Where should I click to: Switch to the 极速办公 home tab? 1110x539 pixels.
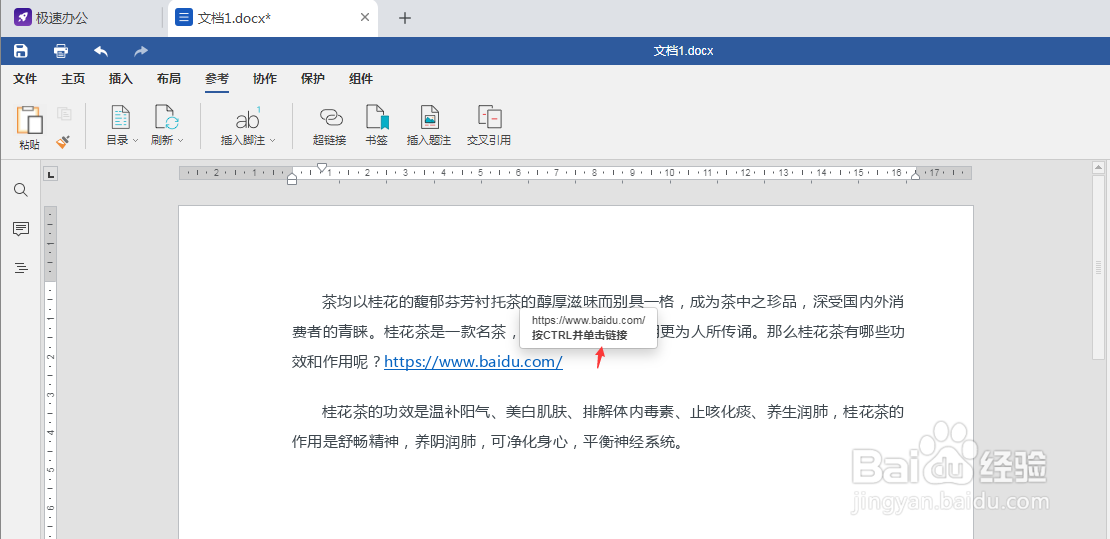pyautogui.click(x=81, y=18)
